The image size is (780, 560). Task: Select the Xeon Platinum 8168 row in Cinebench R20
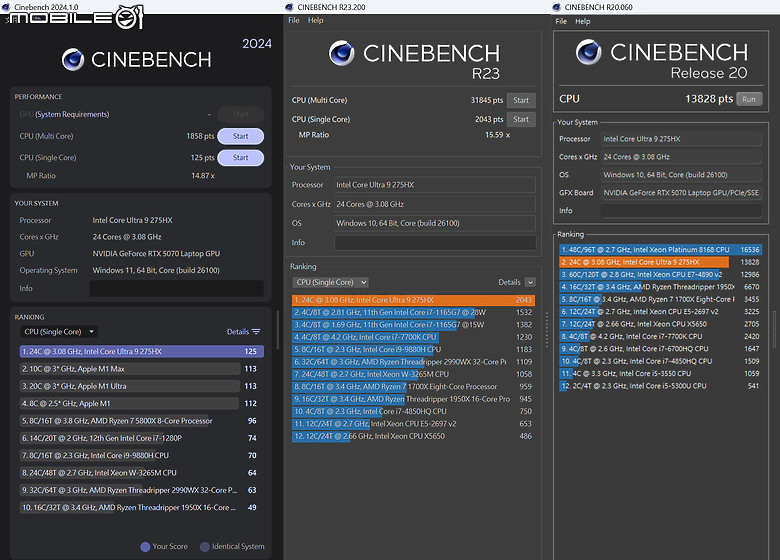tap(660, 250)
